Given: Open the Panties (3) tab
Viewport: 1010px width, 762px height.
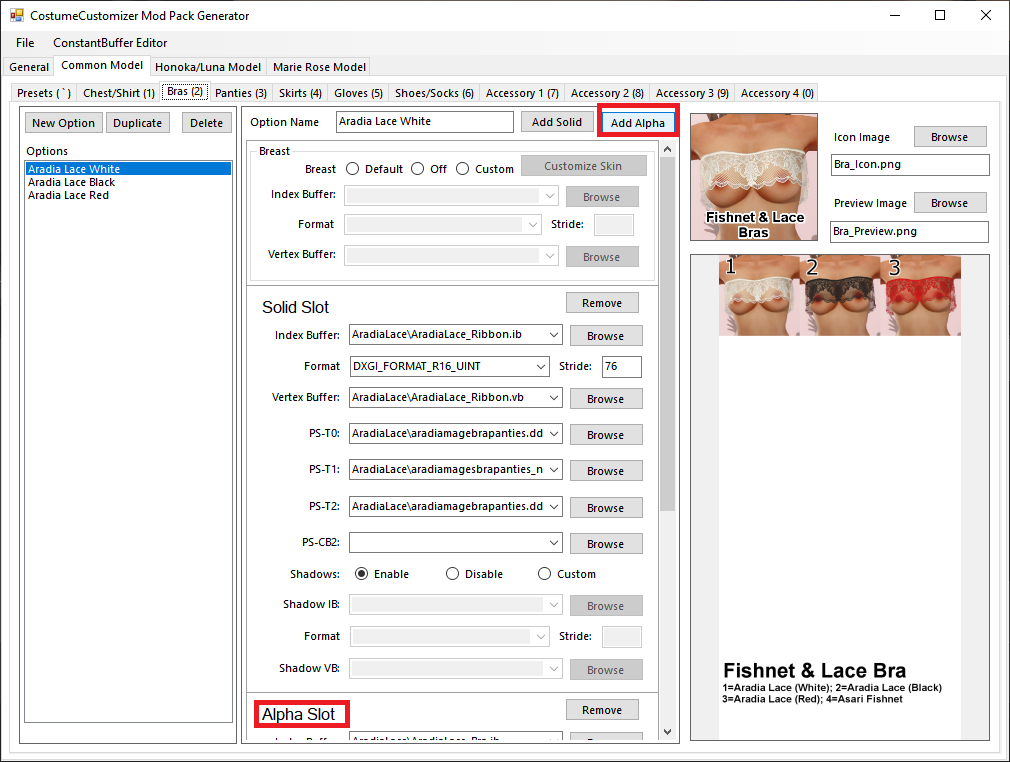Looking at the screenshot, I should pyautogui.click(x=241, y=93).
